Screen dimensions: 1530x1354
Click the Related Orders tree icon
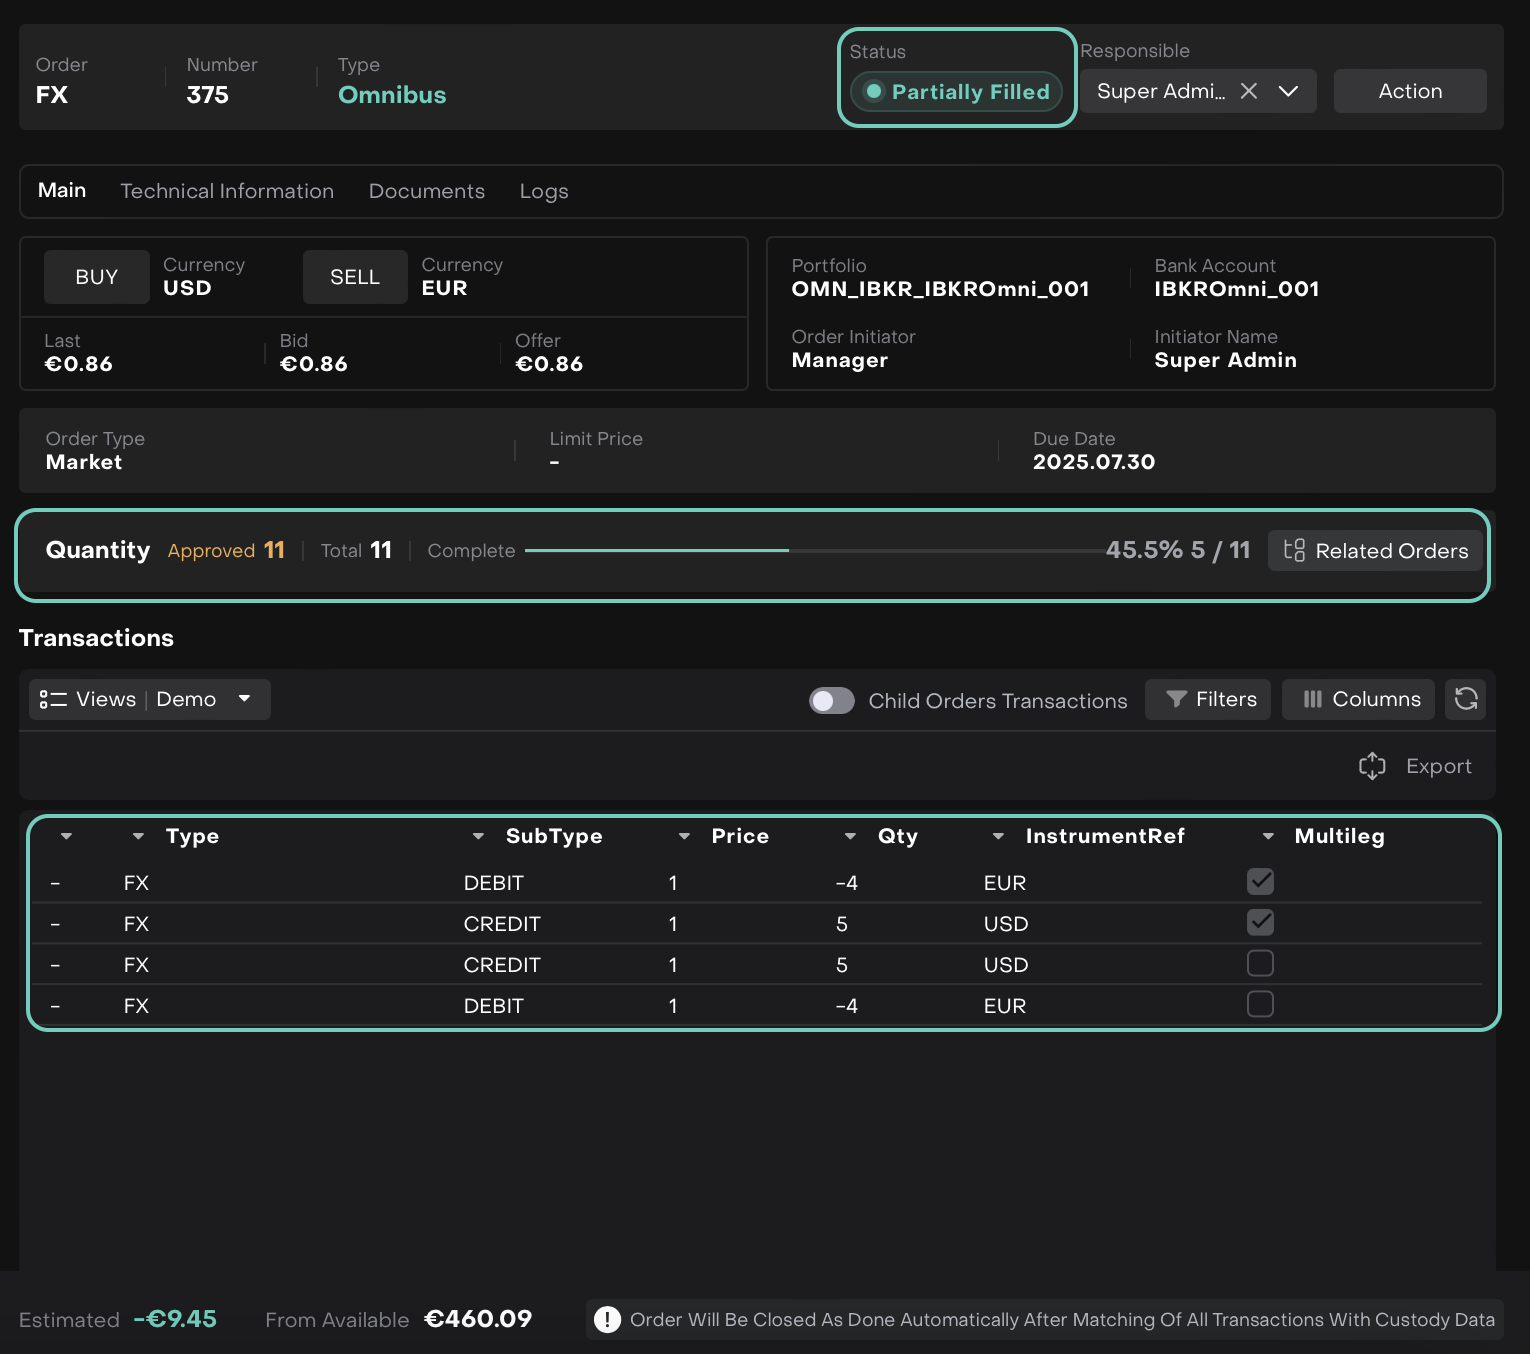1294,551
